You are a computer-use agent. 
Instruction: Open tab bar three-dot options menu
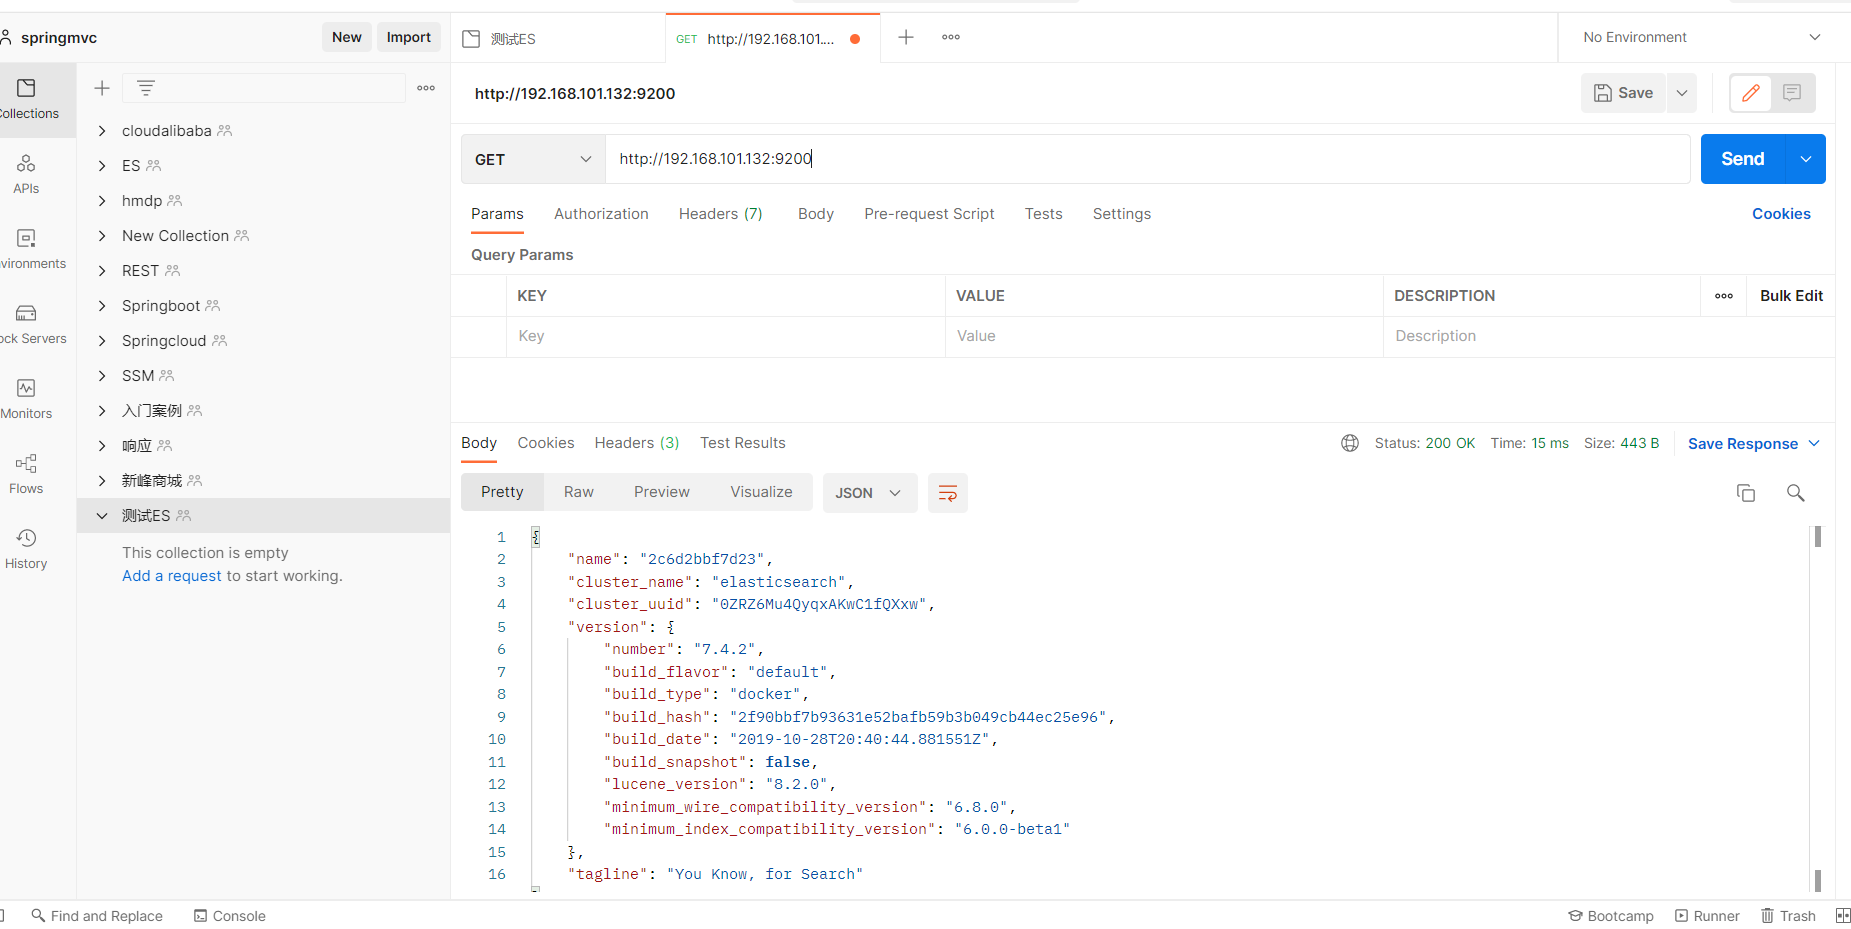(951, 37)
